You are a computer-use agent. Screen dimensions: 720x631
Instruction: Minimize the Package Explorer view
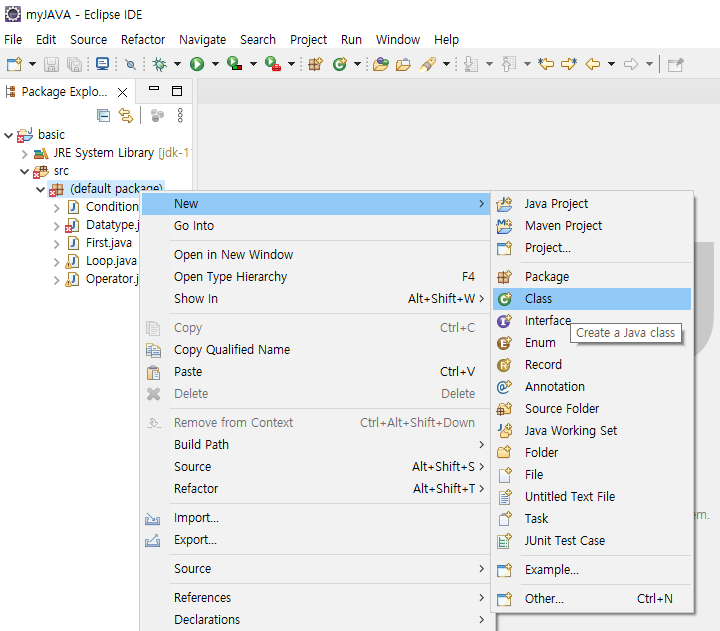coord(154,89)
